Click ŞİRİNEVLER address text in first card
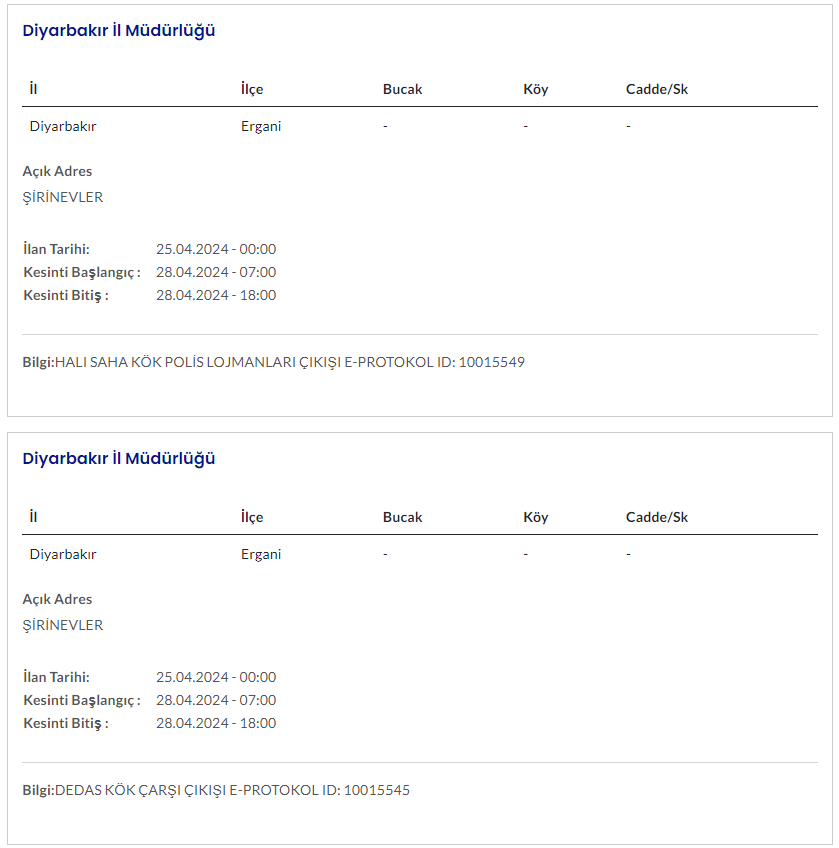Image resolution: width=839 pixels, height=848 pixels. 63,197
